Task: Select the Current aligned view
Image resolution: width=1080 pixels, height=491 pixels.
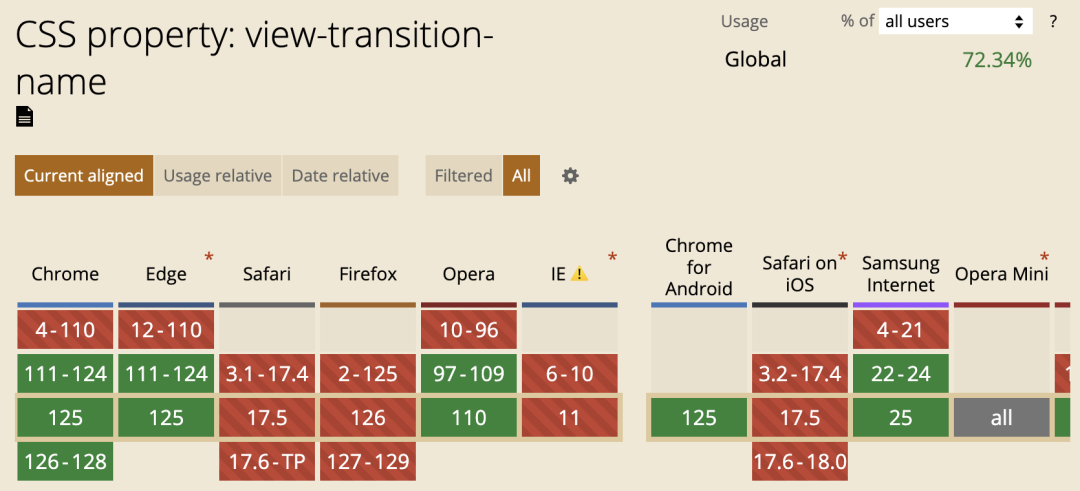Action: tap(84, 176)
